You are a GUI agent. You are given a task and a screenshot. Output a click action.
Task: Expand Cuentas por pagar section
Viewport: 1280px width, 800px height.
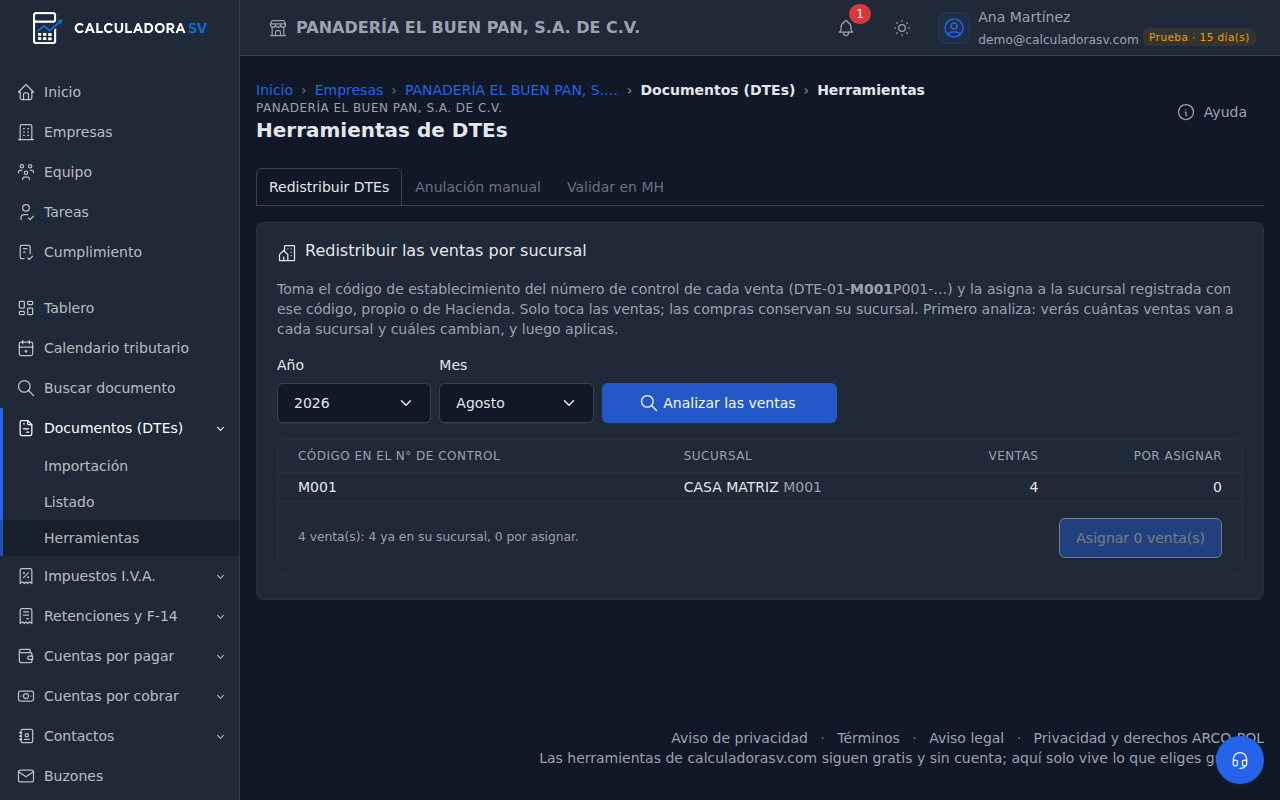pos(221,656)
